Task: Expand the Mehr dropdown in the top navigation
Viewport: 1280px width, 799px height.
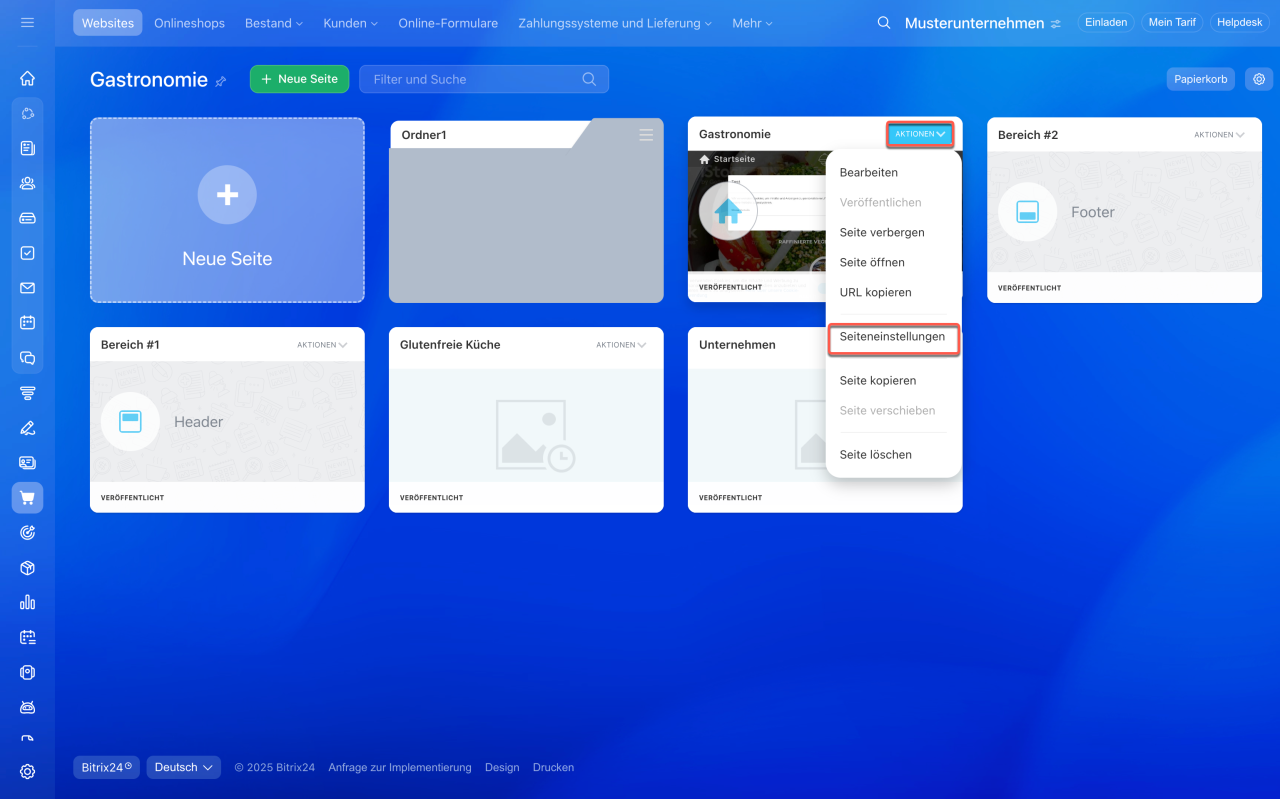Action: (752, 23)
